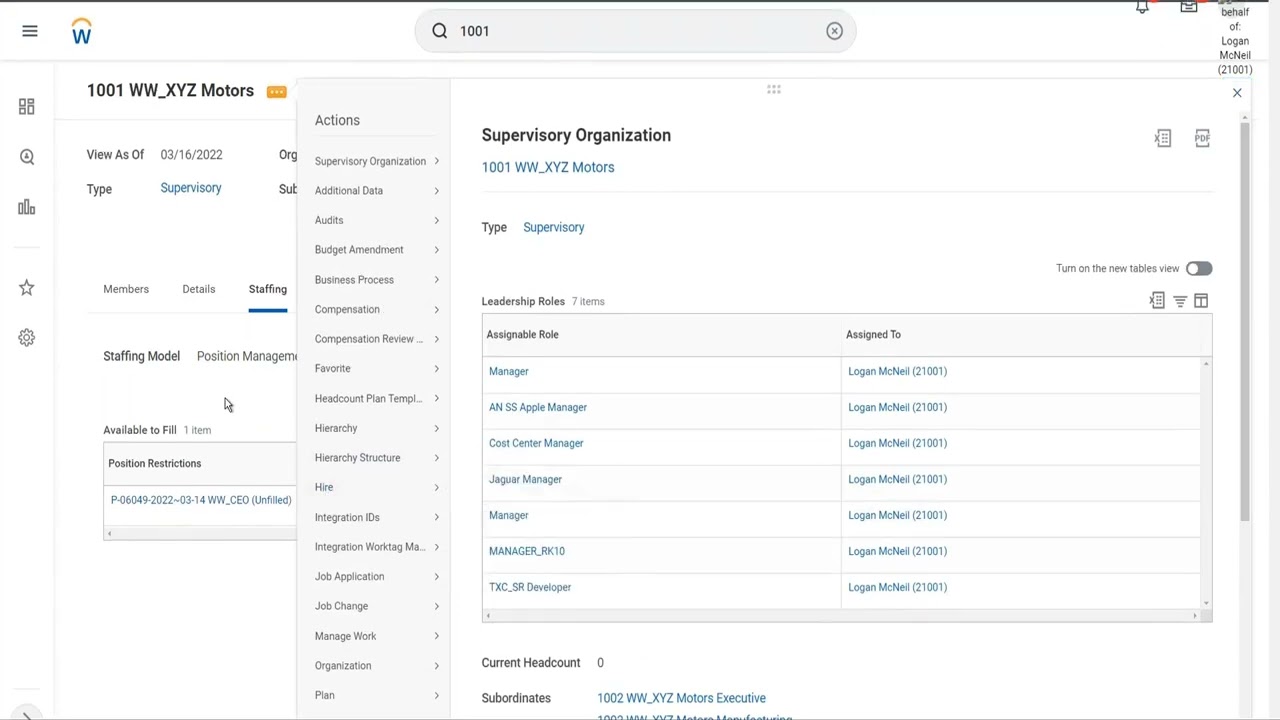Screen dimensions: 1280x720
Task: Open MANAGER_RK10 role link
Action: pyautogui.click(x=527, y=551)
